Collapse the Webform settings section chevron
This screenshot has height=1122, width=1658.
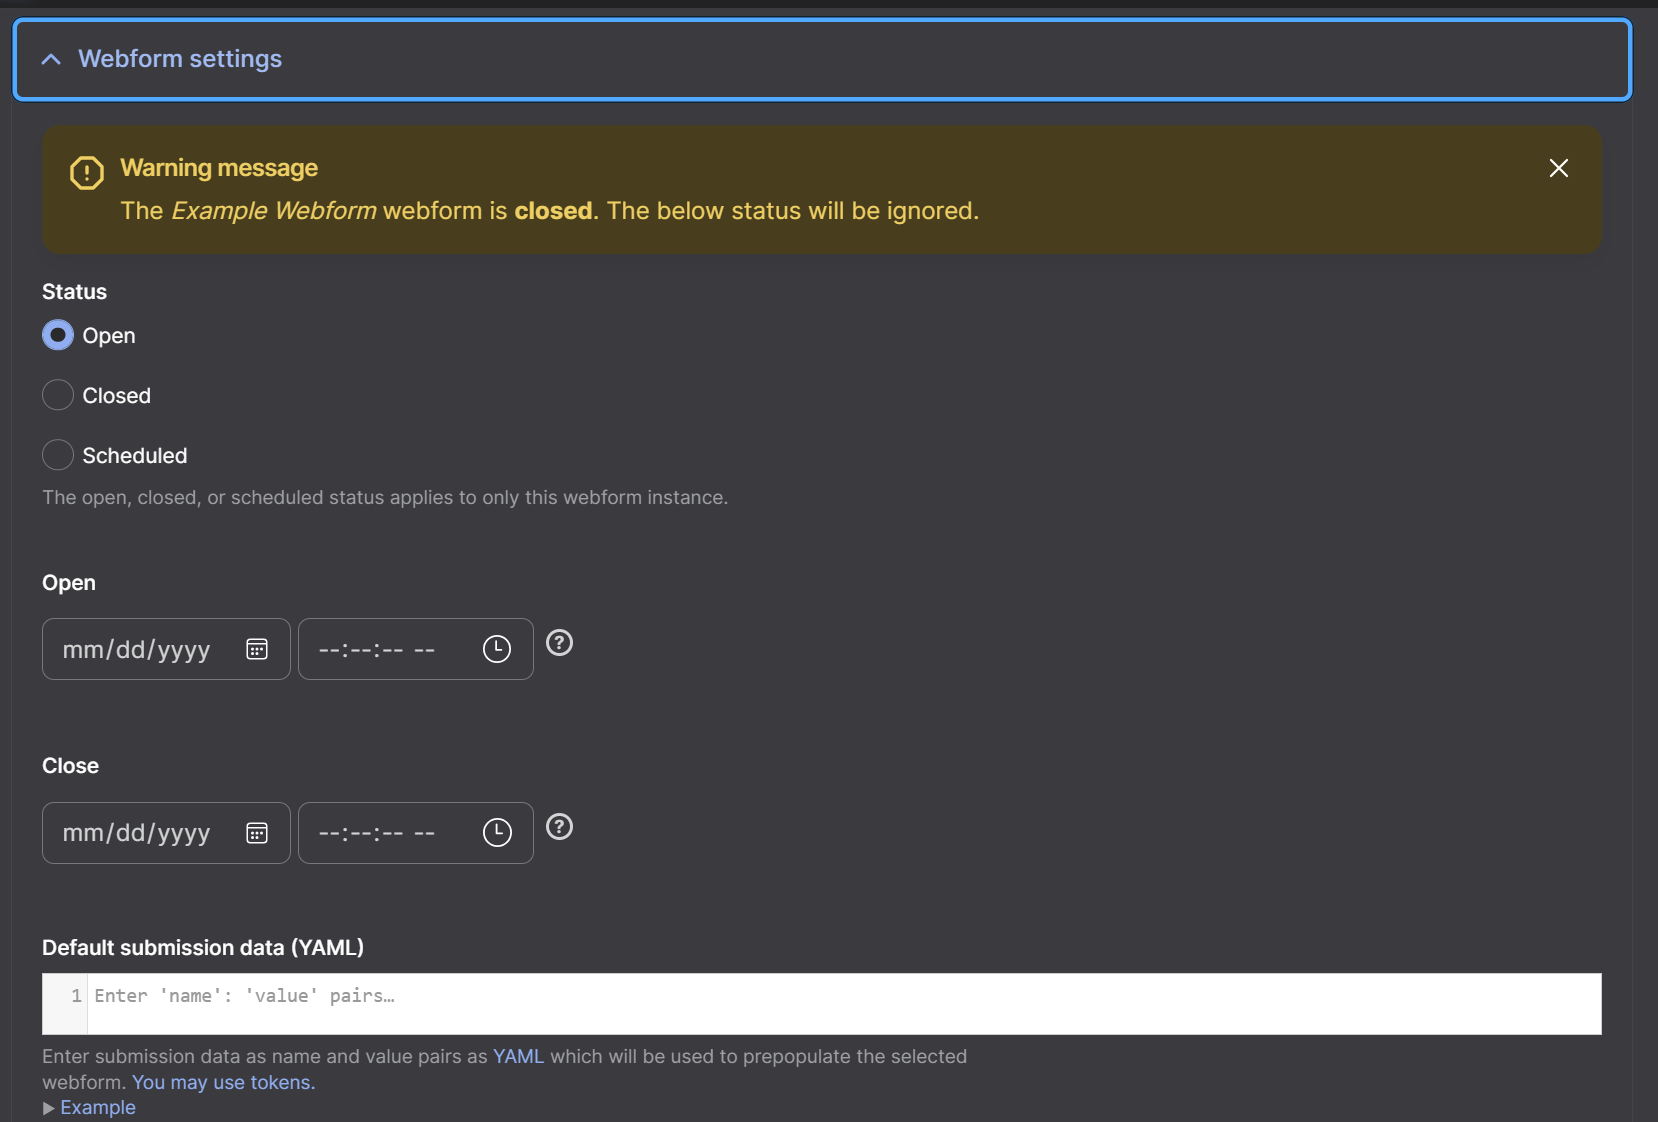[51, 60]
